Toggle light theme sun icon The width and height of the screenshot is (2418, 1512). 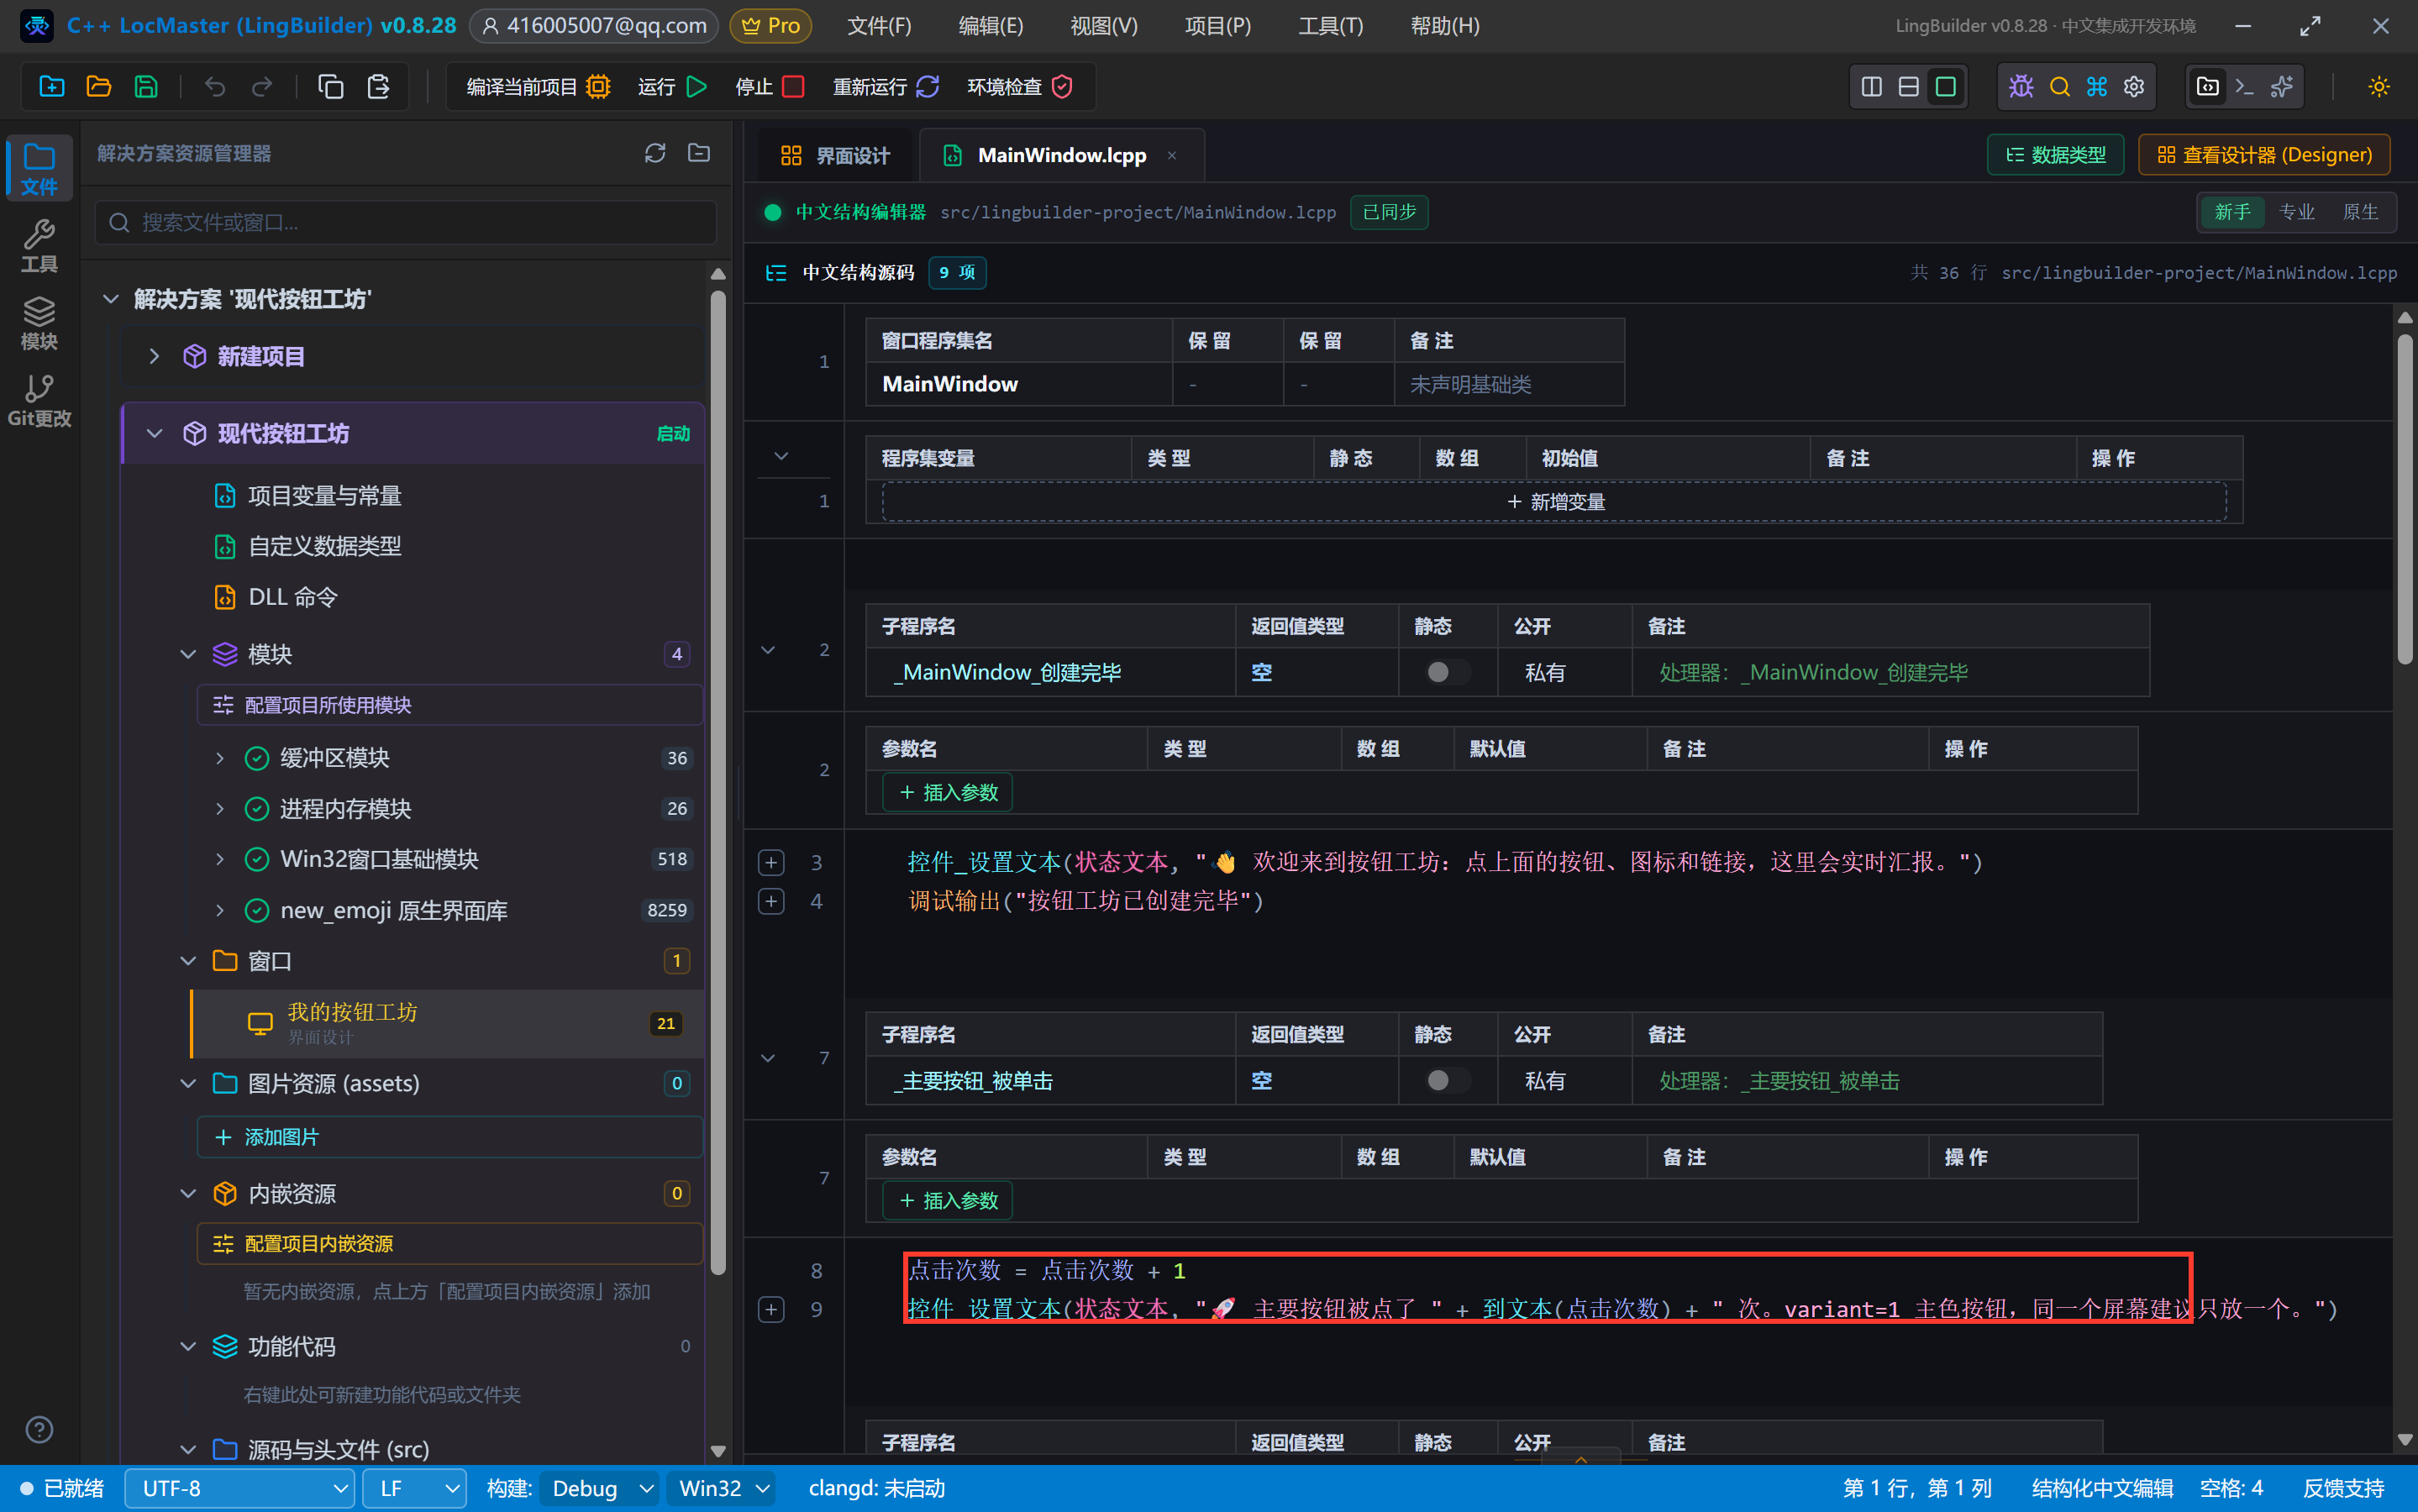point(2379,87)
